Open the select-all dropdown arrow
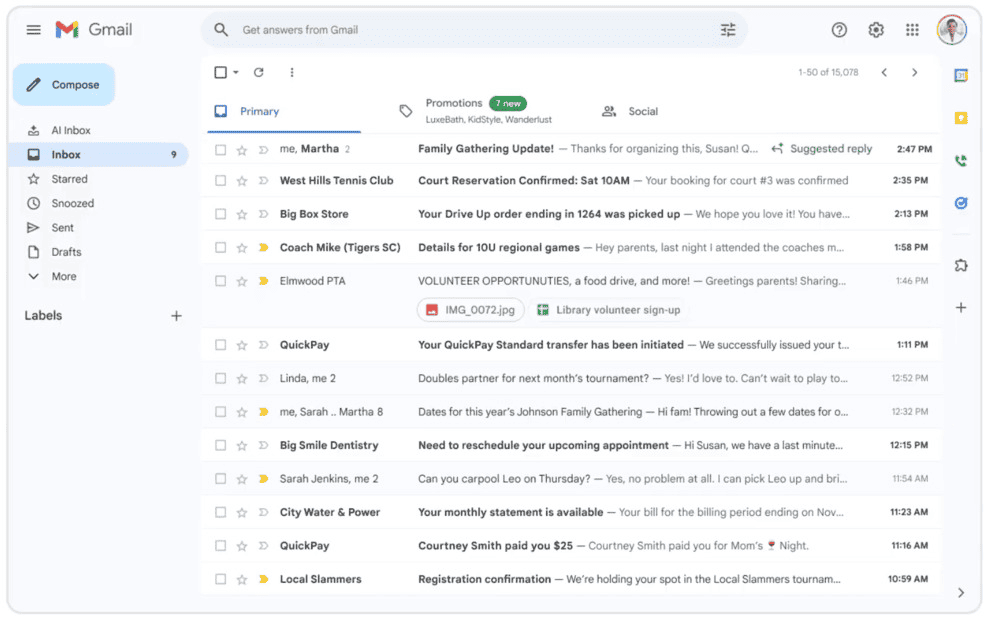Viewport: 1000px width, 629px height. pos(236,72)
